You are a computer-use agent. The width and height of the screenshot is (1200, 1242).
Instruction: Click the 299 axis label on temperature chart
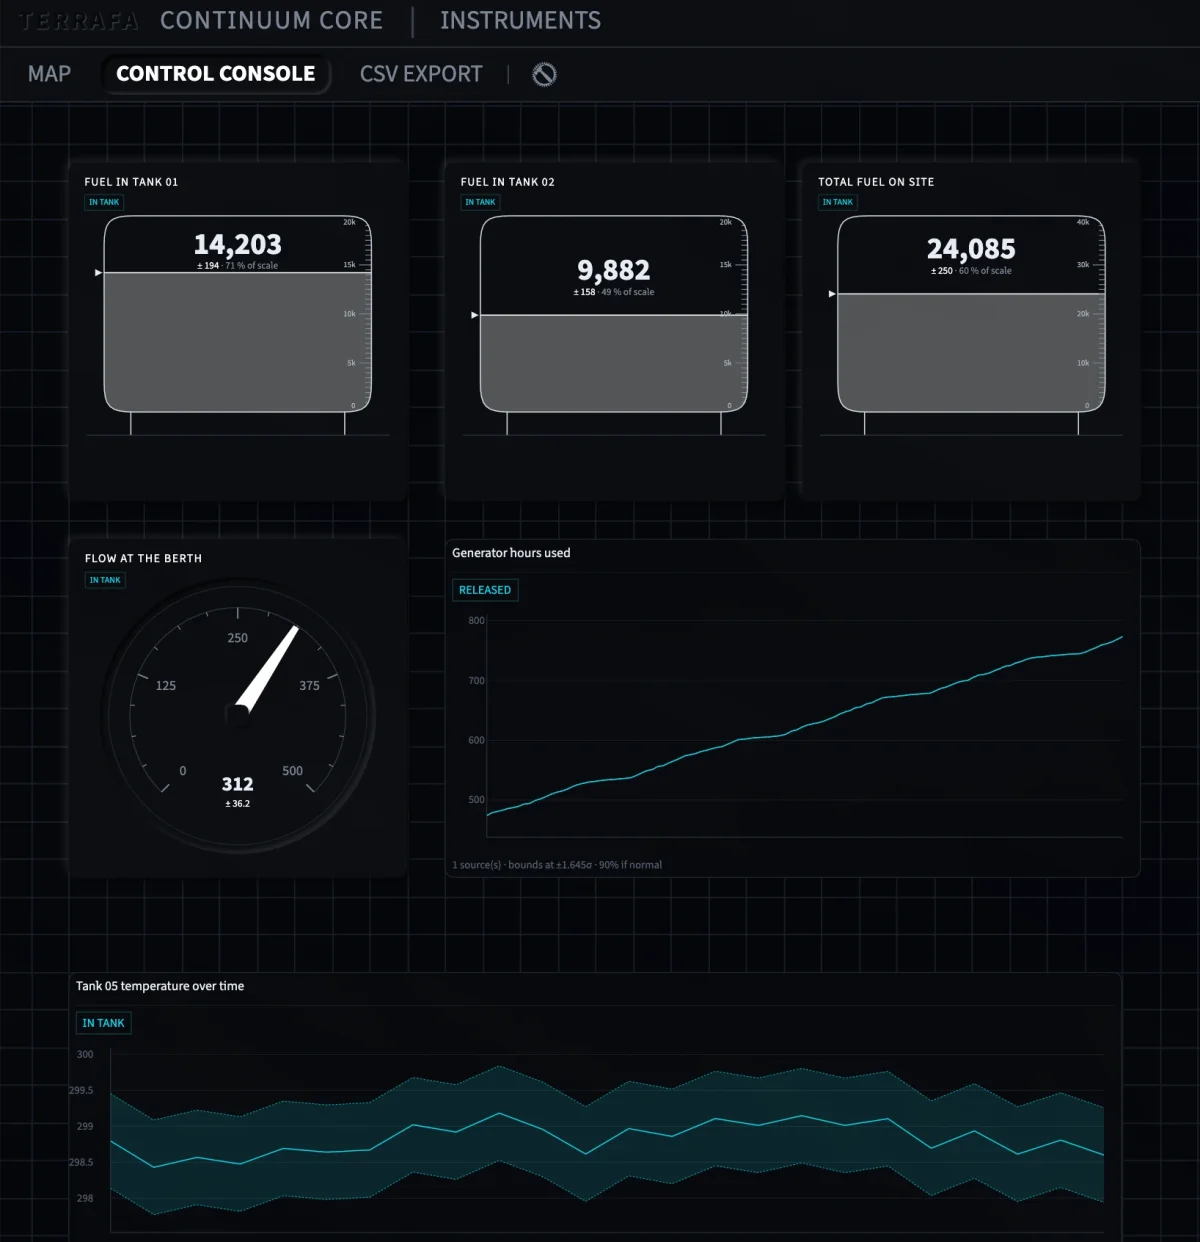(x=85, y=1127)
